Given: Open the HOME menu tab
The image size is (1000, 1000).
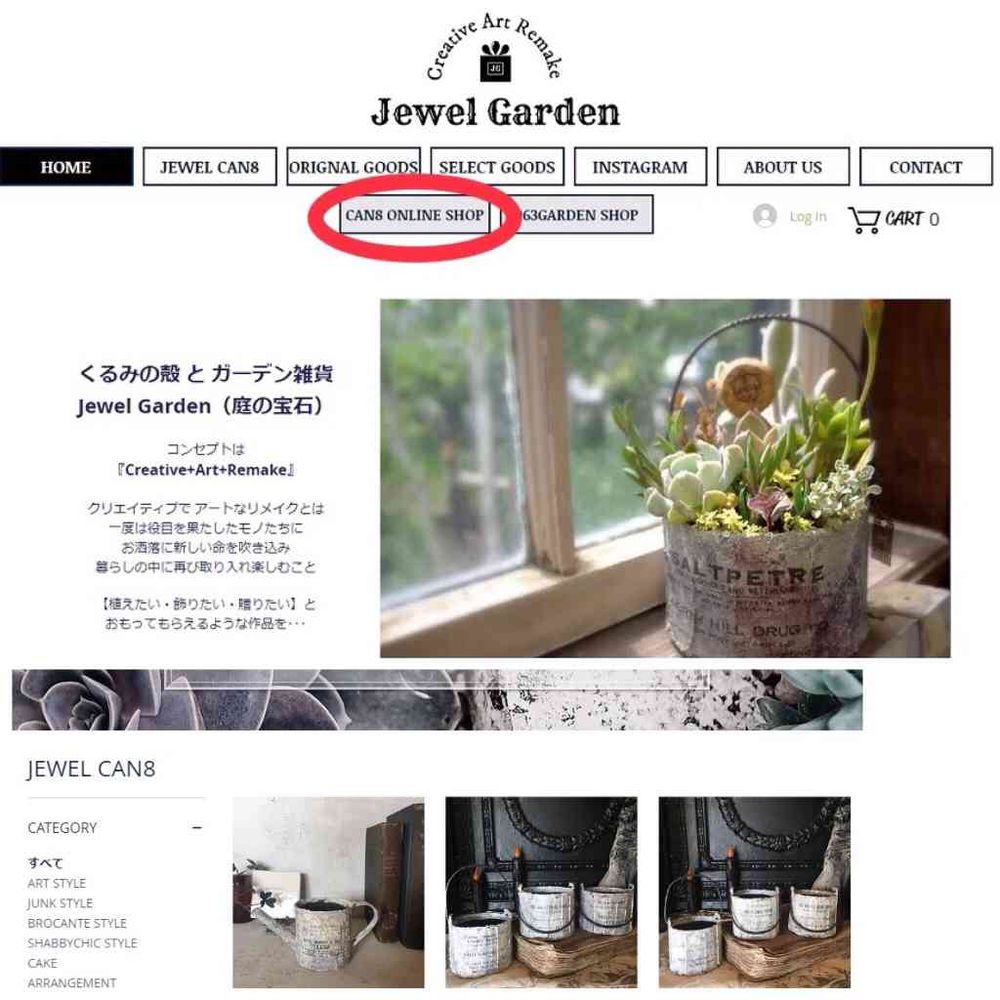Looking at the screenshot, I should click(x=66, y=167).
